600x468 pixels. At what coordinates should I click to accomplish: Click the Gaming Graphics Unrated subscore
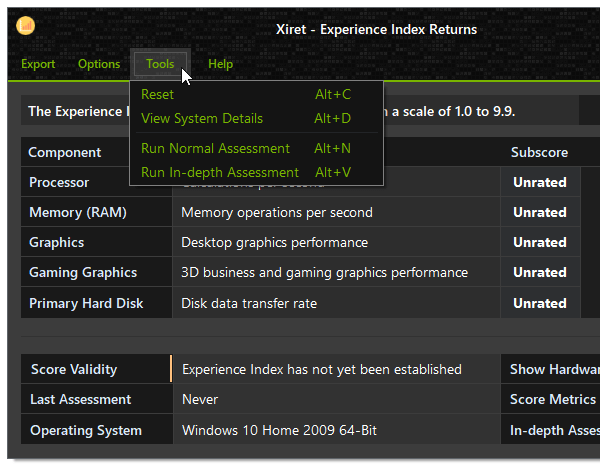[x=540, y=272]
